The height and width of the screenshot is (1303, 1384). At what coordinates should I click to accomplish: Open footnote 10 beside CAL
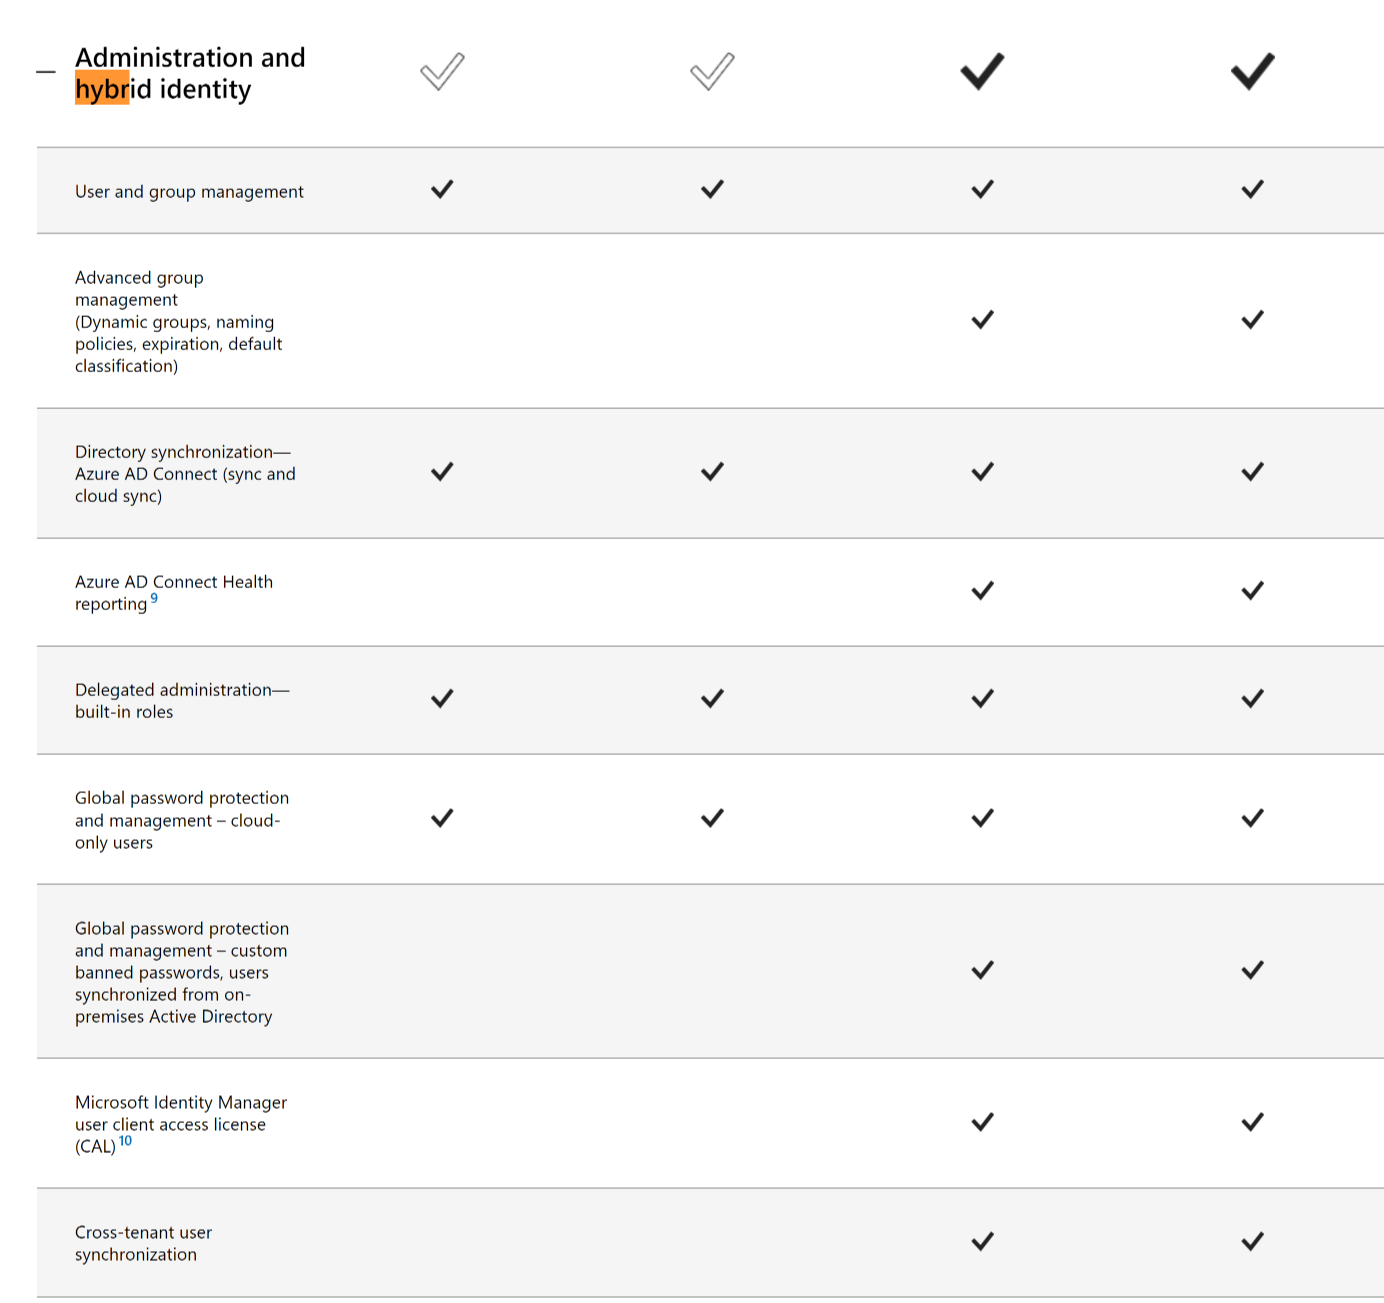coord(125,1140)
